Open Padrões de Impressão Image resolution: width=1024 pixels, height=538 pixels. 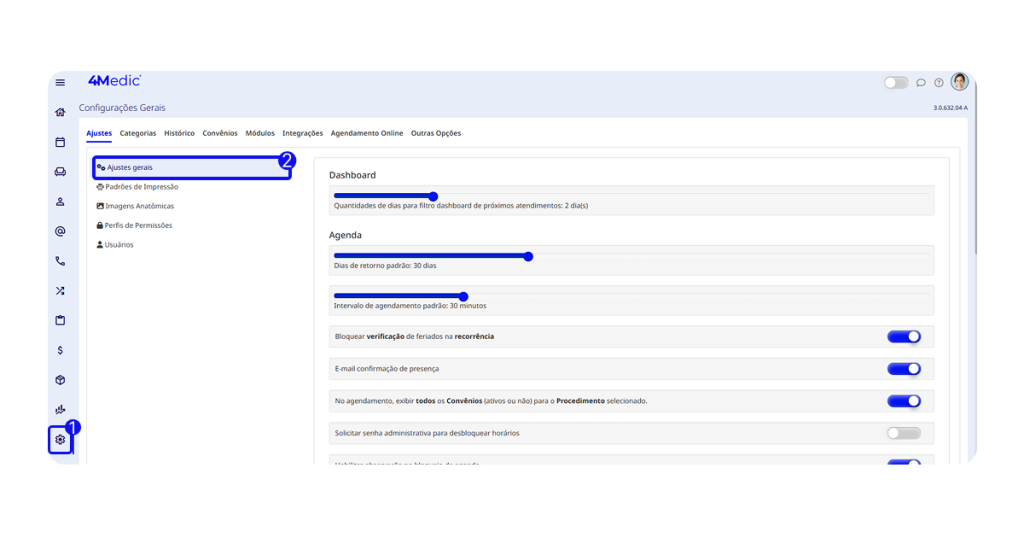[137, 187]
